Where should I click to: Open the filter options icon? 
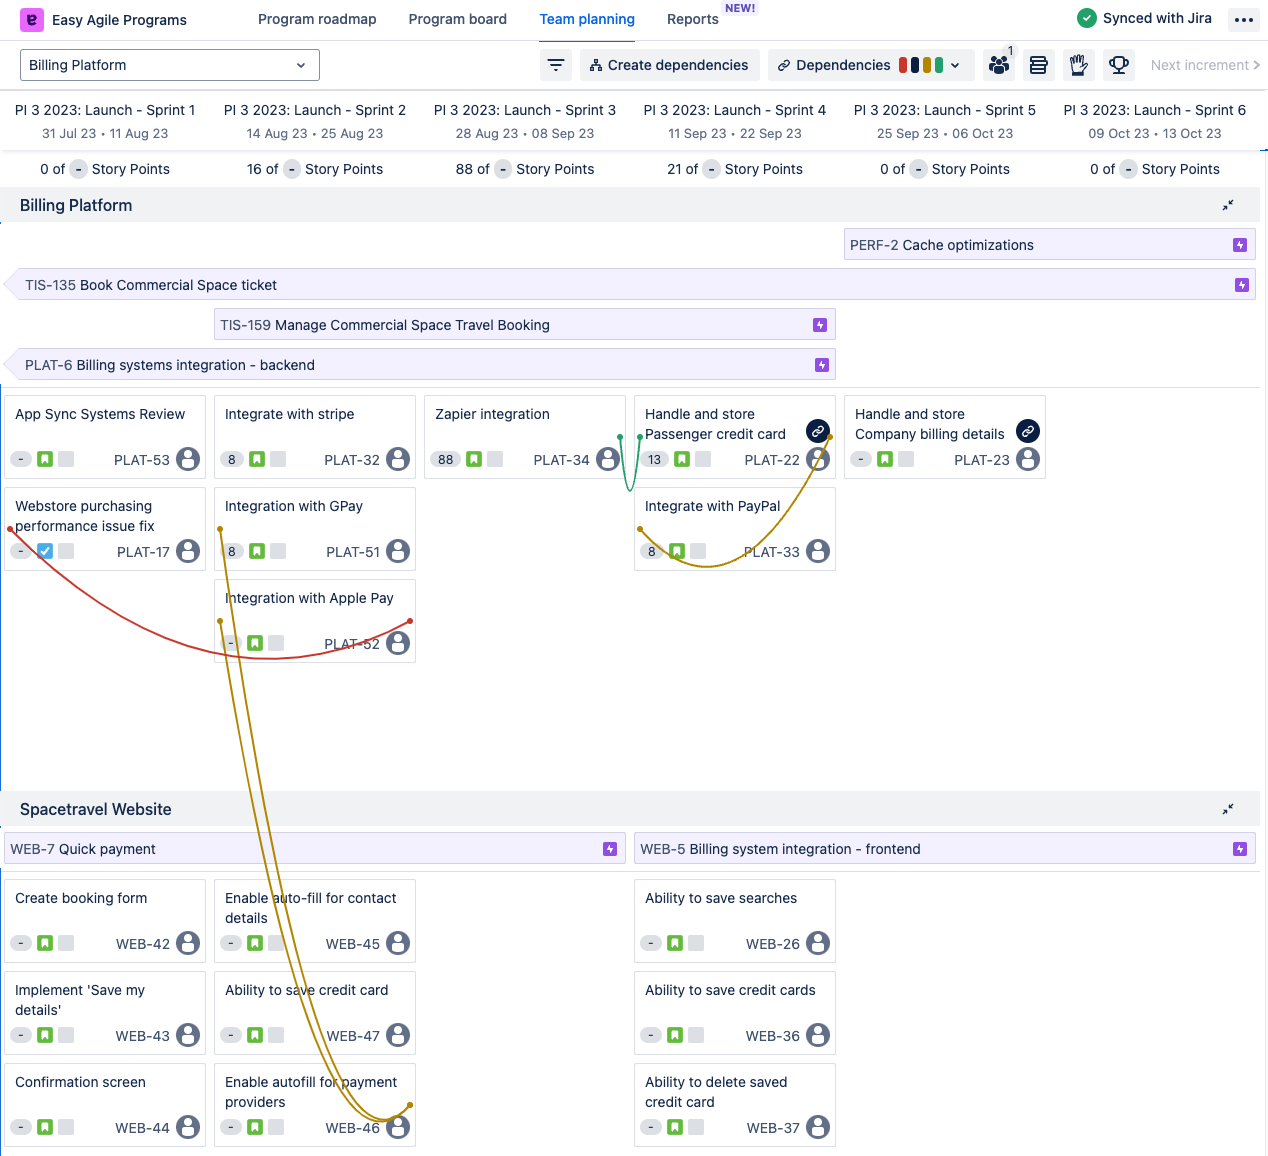tap(556, 65)
